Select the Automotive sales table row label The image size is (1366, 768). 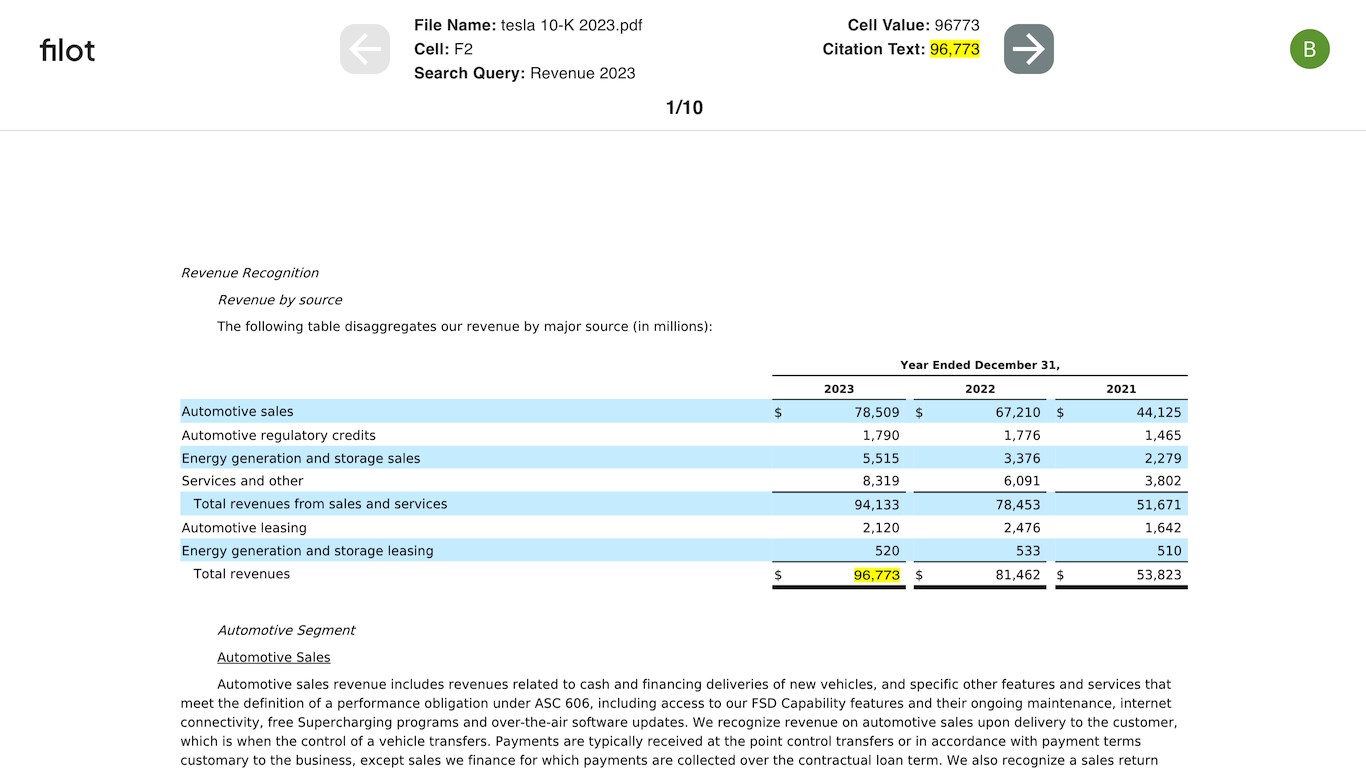[x=237, y=412]
